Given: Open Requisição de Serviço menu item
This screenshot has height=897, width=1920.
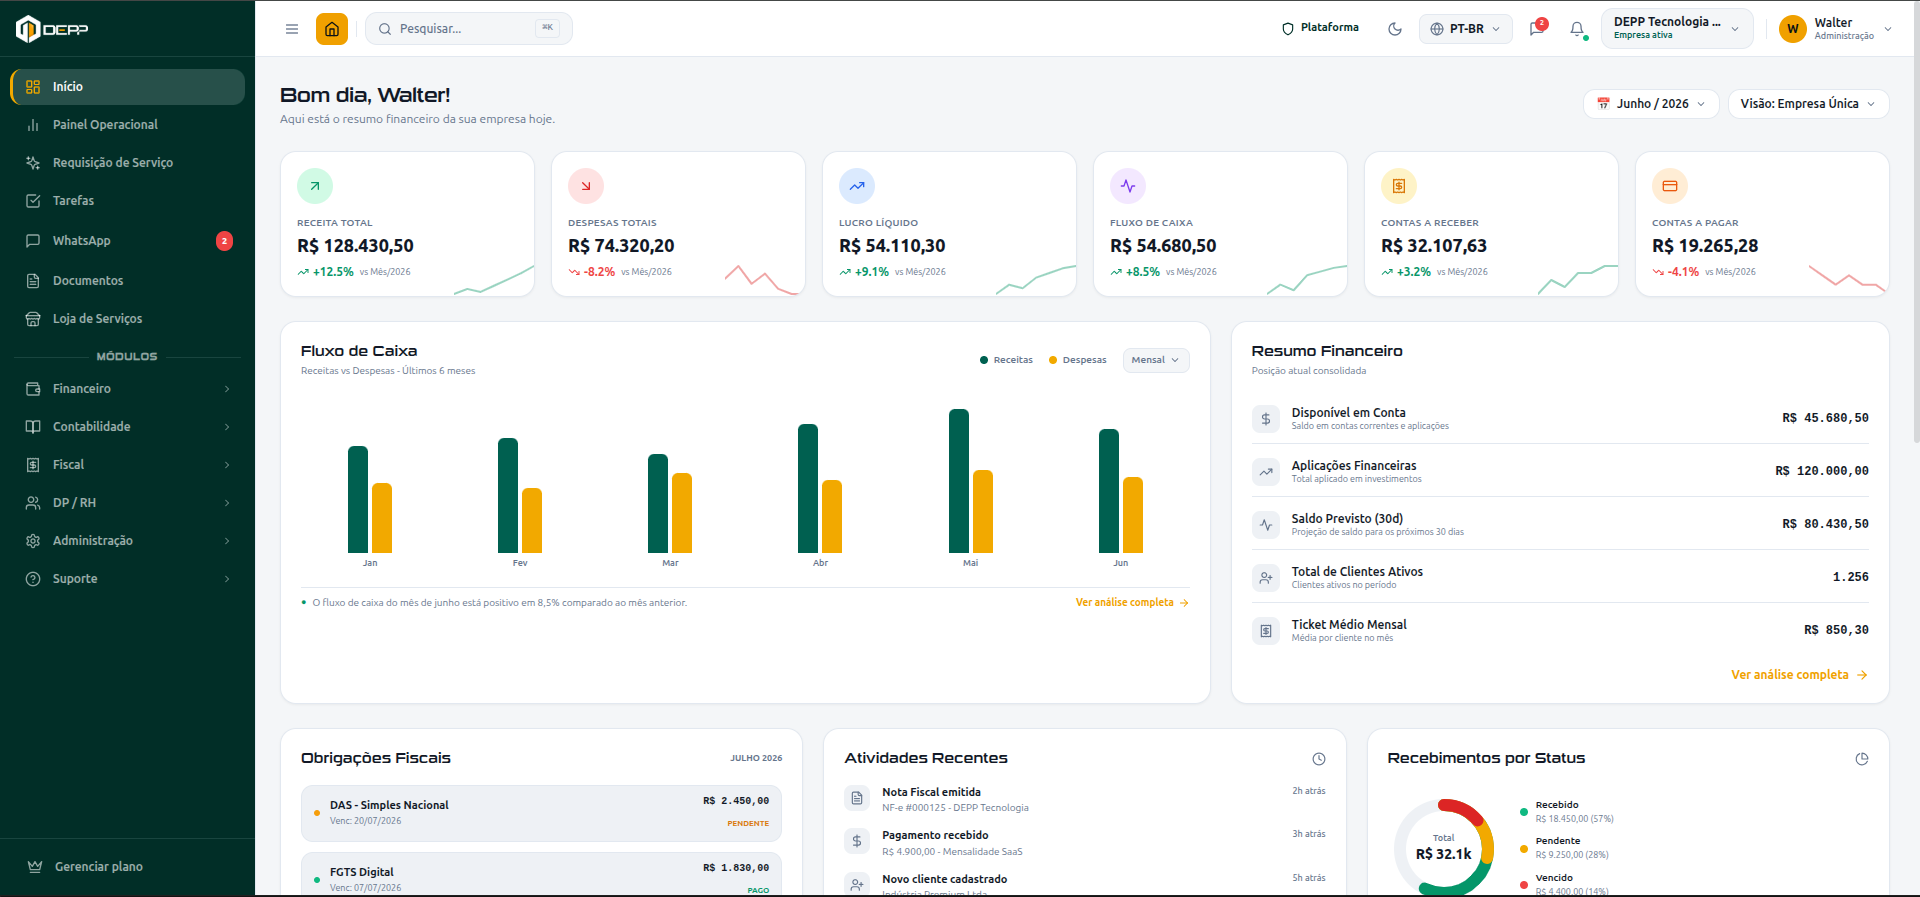Looking at the screenshot, I should (x=128, y=163).
